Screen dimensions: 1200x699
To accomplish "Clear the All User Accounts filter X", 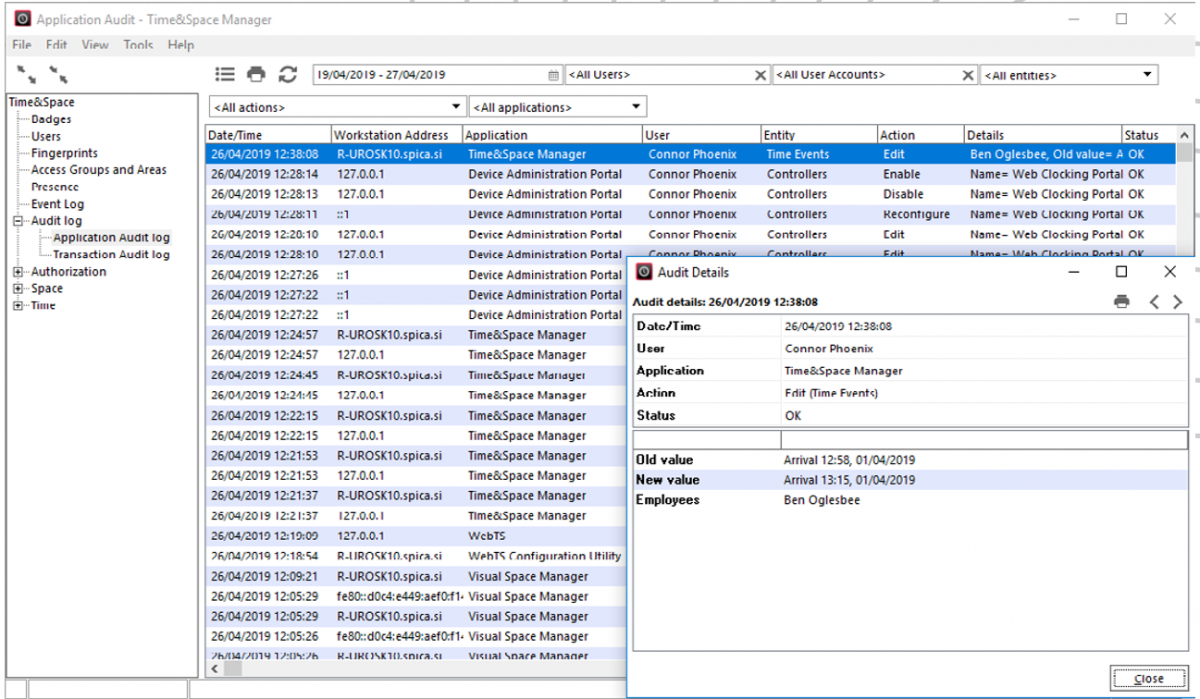I will [x=967, y=74].
